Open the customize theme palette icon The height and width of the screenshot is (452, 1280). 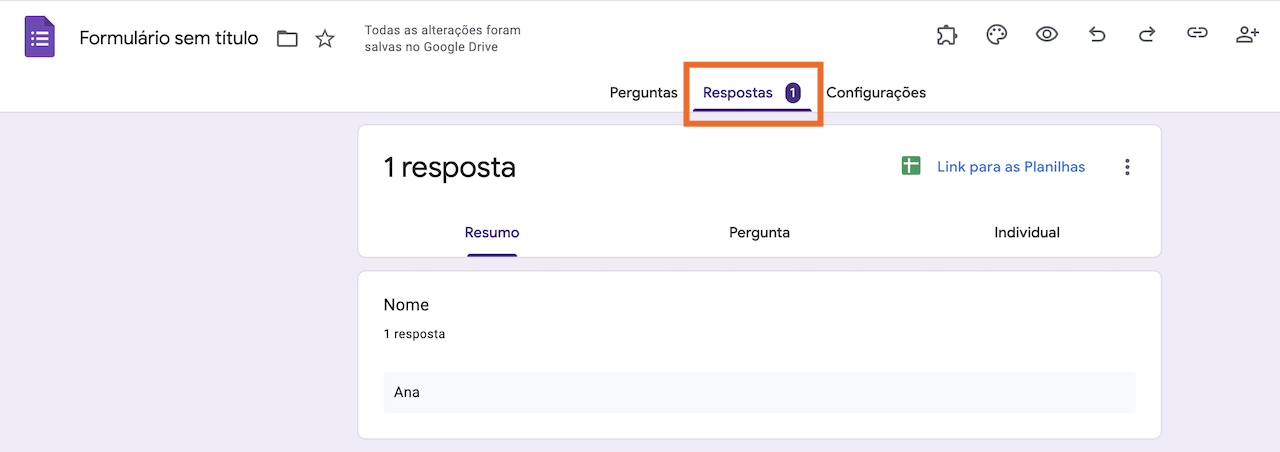[996, 35]
